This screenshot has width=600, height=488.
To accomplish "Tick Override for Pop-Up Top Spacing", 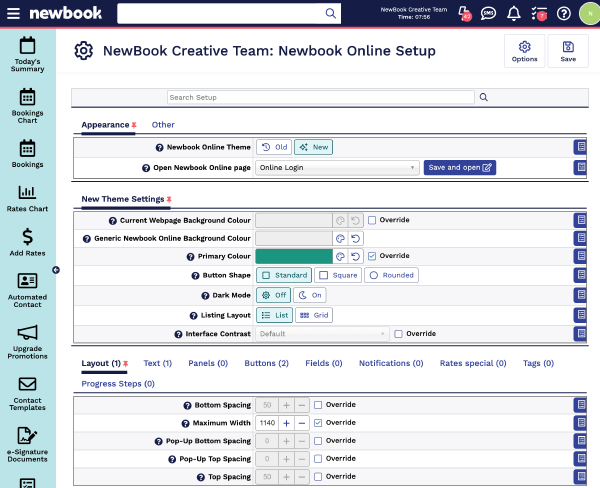I will coord(318,459).
